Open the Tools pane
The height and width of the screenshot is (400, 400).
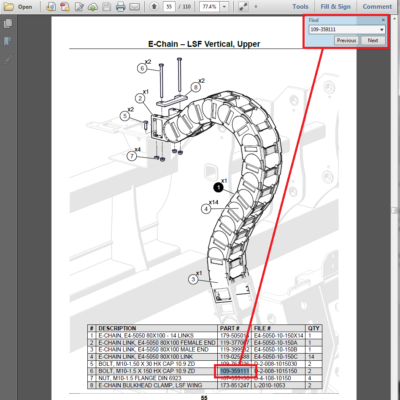[x=300, y=6]
